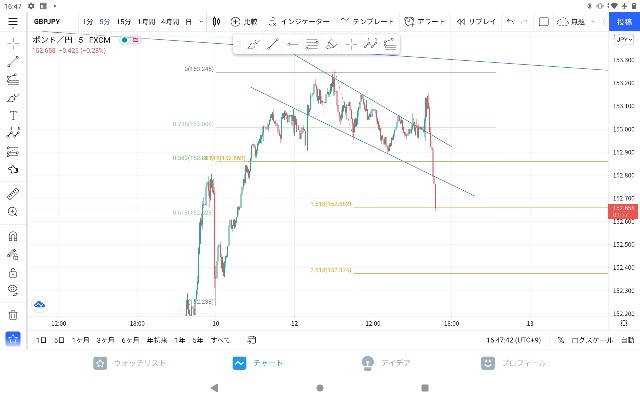Screen dimensions: 640x400
Task: Open the JPY currency dropdown
Action: coord(624,40)
